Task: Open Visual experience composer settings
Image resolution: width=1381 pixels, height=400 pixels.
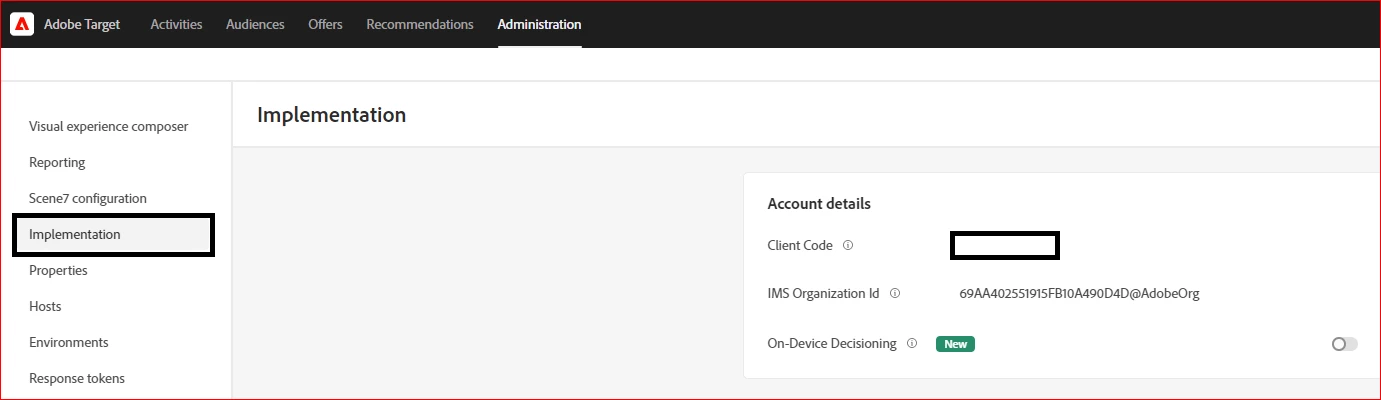Action: pyautogui.click(x=109, y=126)
